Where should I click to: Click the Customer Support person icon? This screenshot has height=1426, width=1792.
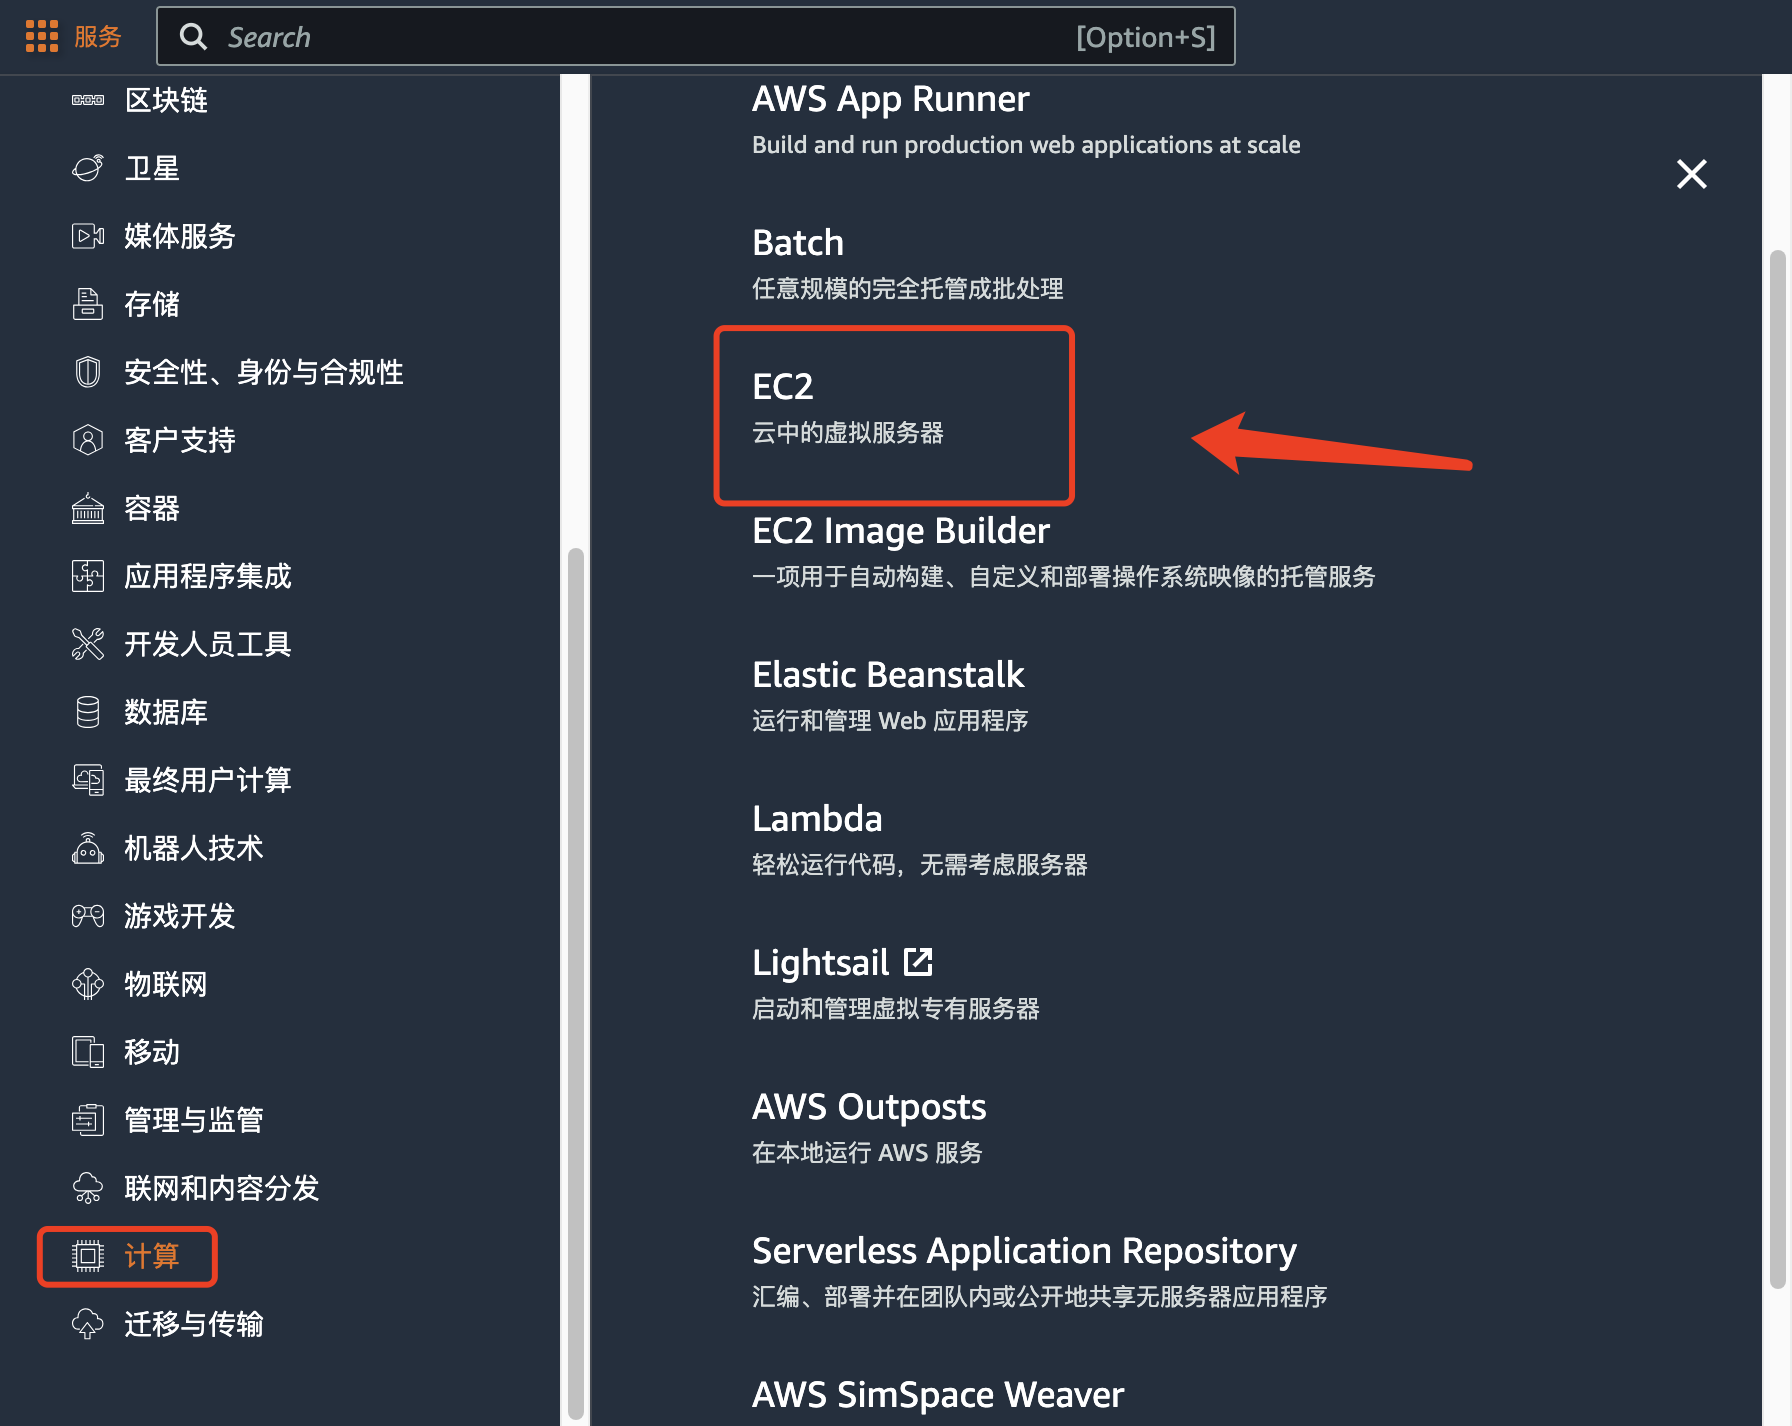(88, 440)
